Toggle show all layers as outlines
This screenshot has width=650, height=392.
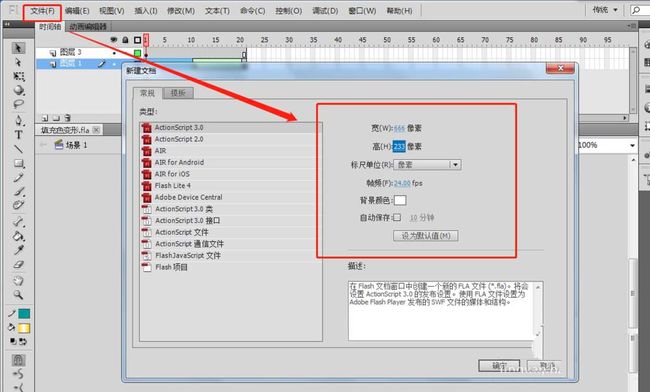click(137, 40)
